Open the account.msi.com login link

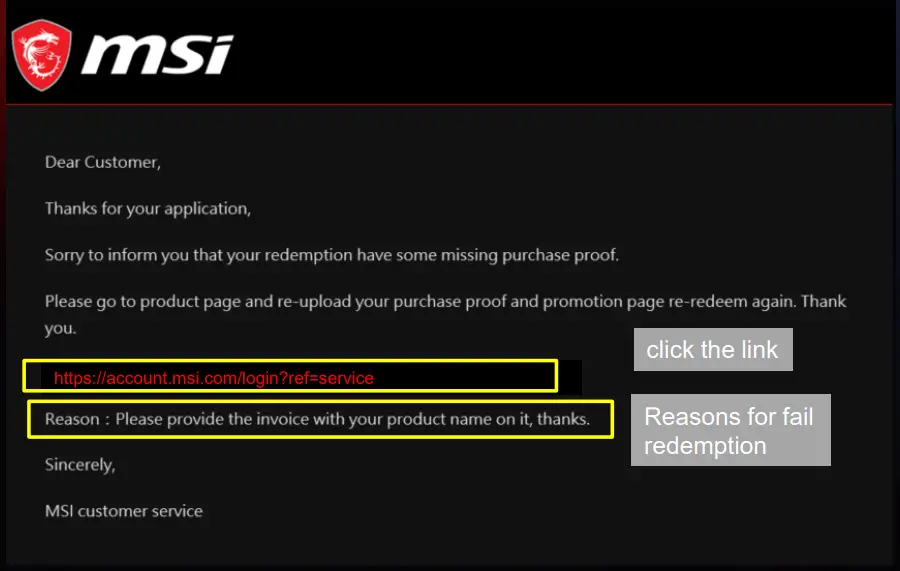click(213, 379)
